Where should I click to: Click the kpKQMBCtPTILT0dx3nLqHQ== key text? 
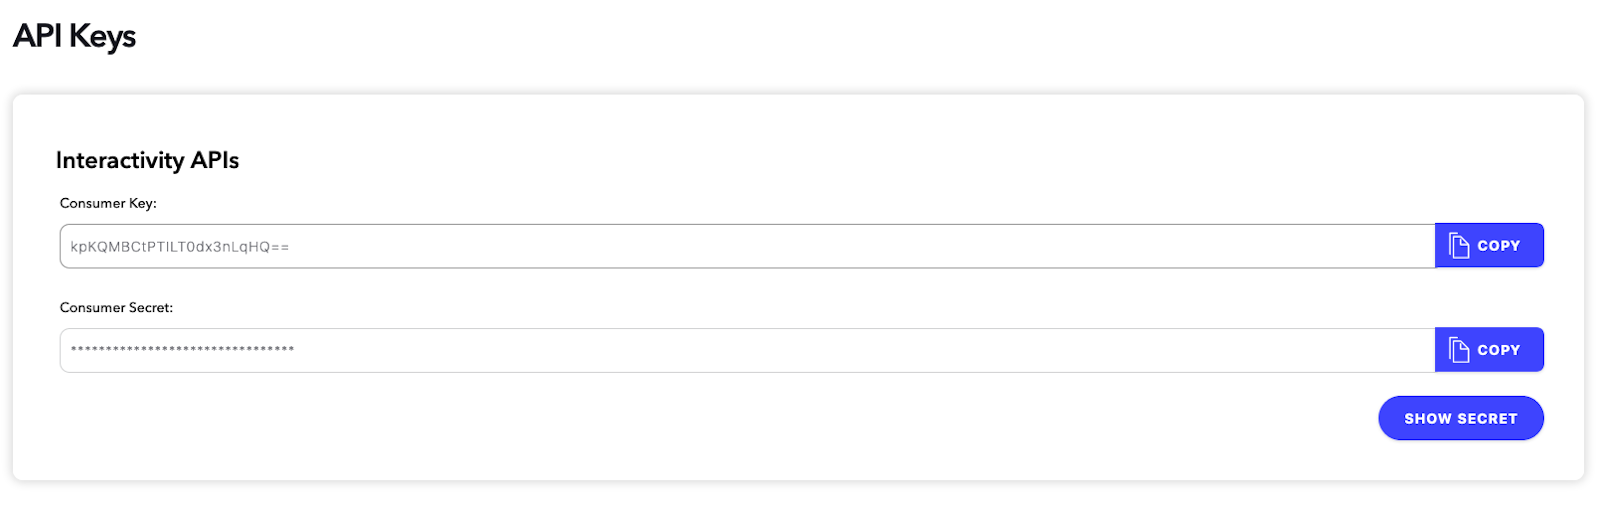click(180, 247)
